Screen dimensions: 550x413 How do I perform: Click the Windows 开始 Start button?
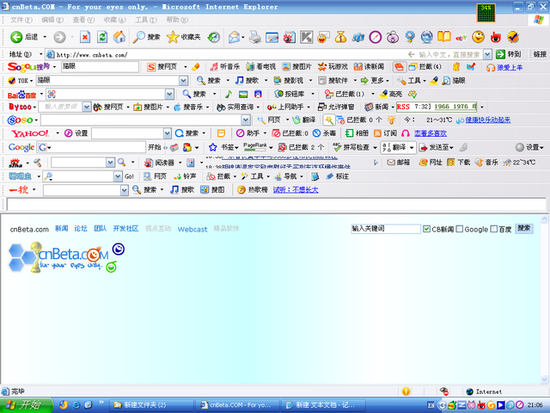(x=26, y=405)
